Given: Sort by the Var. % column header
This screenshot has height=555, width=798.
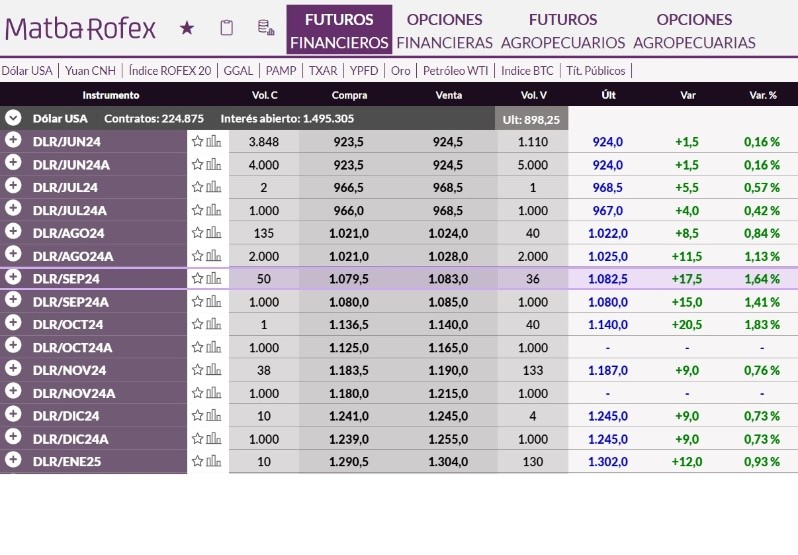Looking at the screenshot, I should click(x=762, y=95).
